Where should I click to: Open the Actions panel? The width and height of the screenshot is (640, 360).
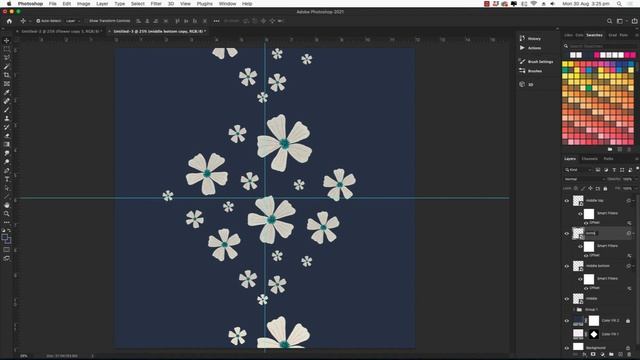point(531,48)
